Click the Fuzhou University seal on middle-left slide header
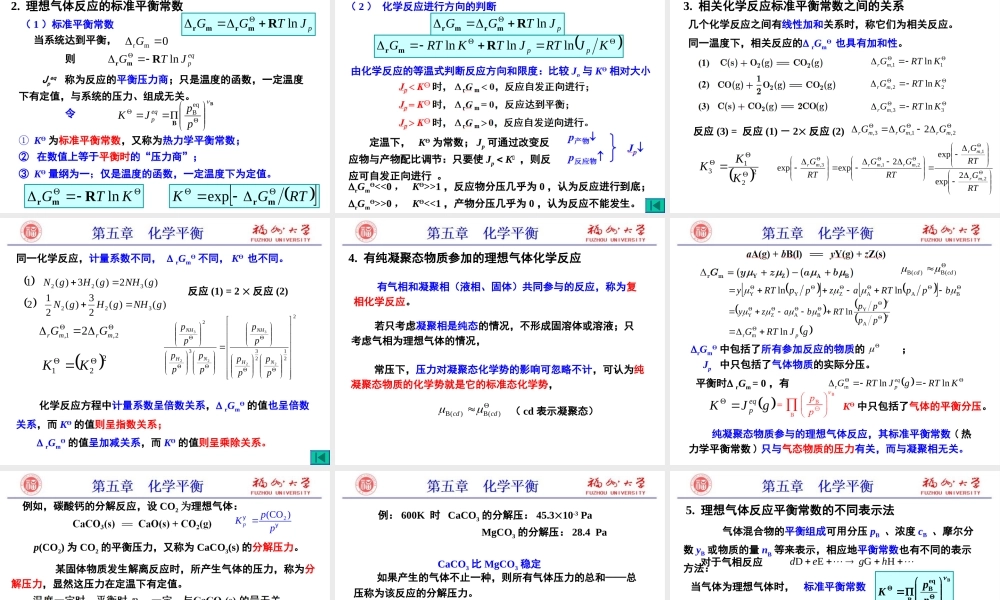1000x600 pixels. point(30,232)
